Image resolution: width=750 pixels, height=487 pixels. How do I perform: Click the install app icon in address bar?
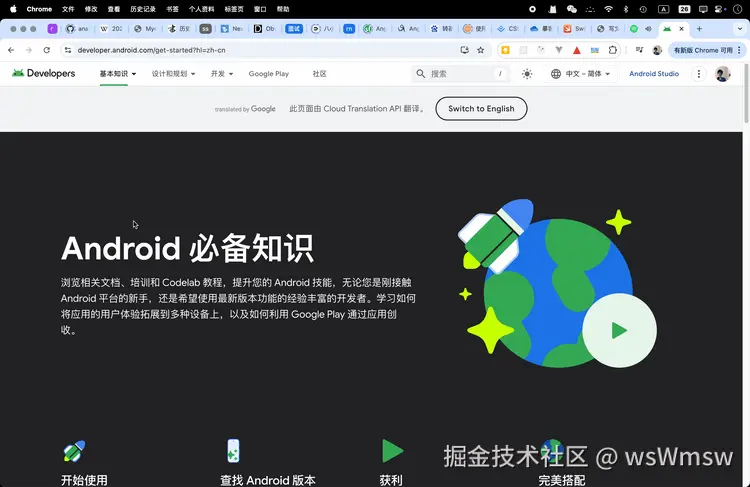pyautogui.click(x=464, y=50)
